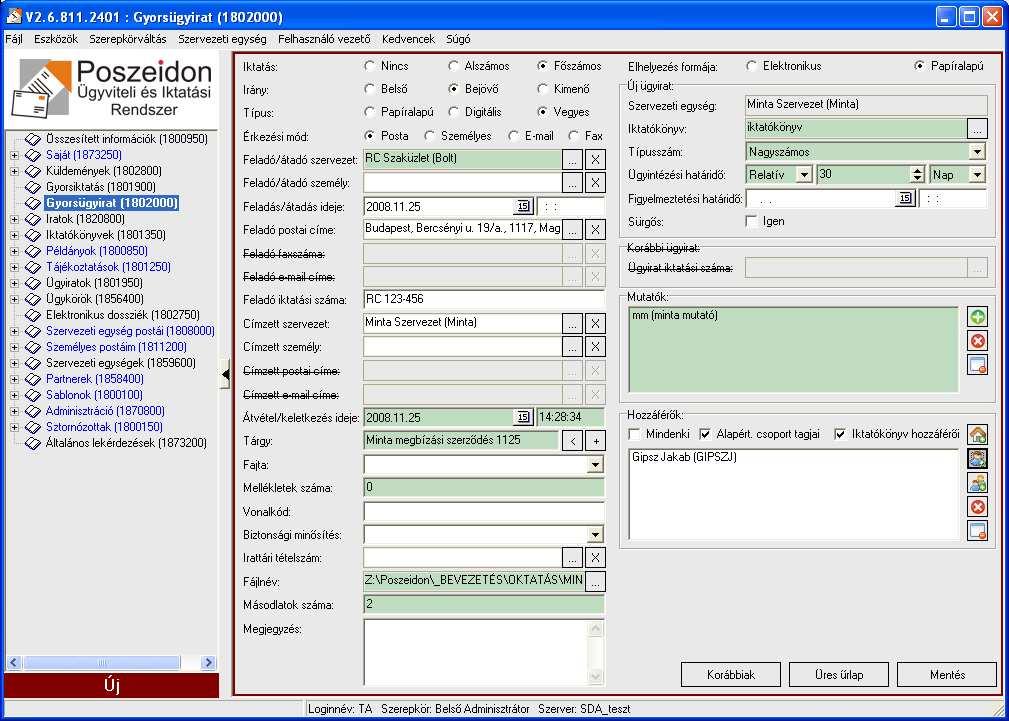The image size is (1009, 721).
Task: Open the Típusszám dropdown
Action: (x=977, y=152)
